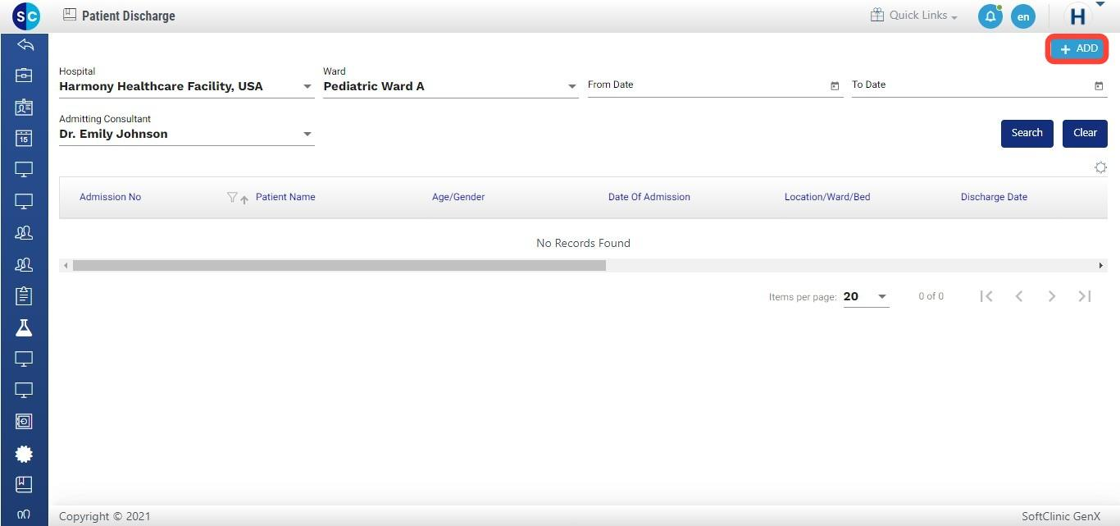Click the back arrow in the sidebar
This screenshot has width=1120, height=526.
point(24,45)
